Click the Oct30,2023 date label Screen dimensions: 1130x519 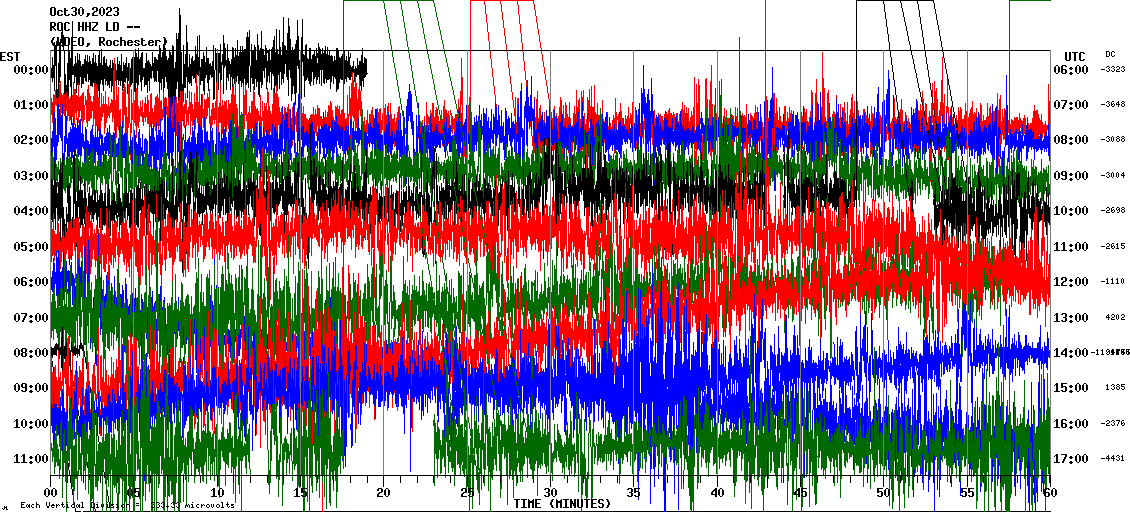(x=86, y=12)
